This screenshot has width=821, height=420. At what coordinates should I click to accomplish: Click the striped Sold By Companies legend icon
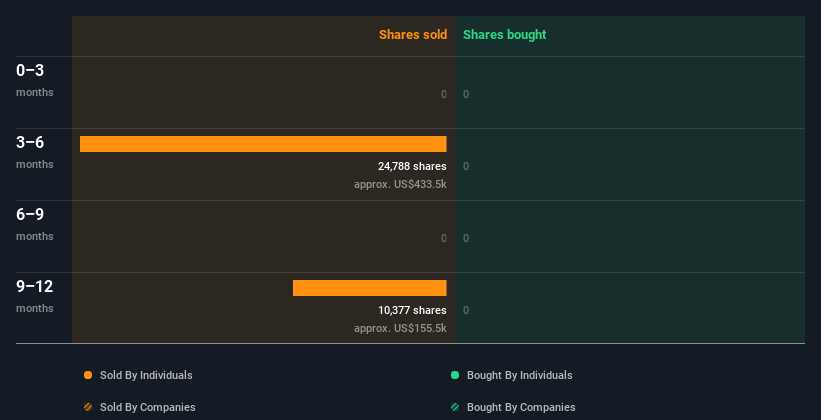[x=88, y=407]
